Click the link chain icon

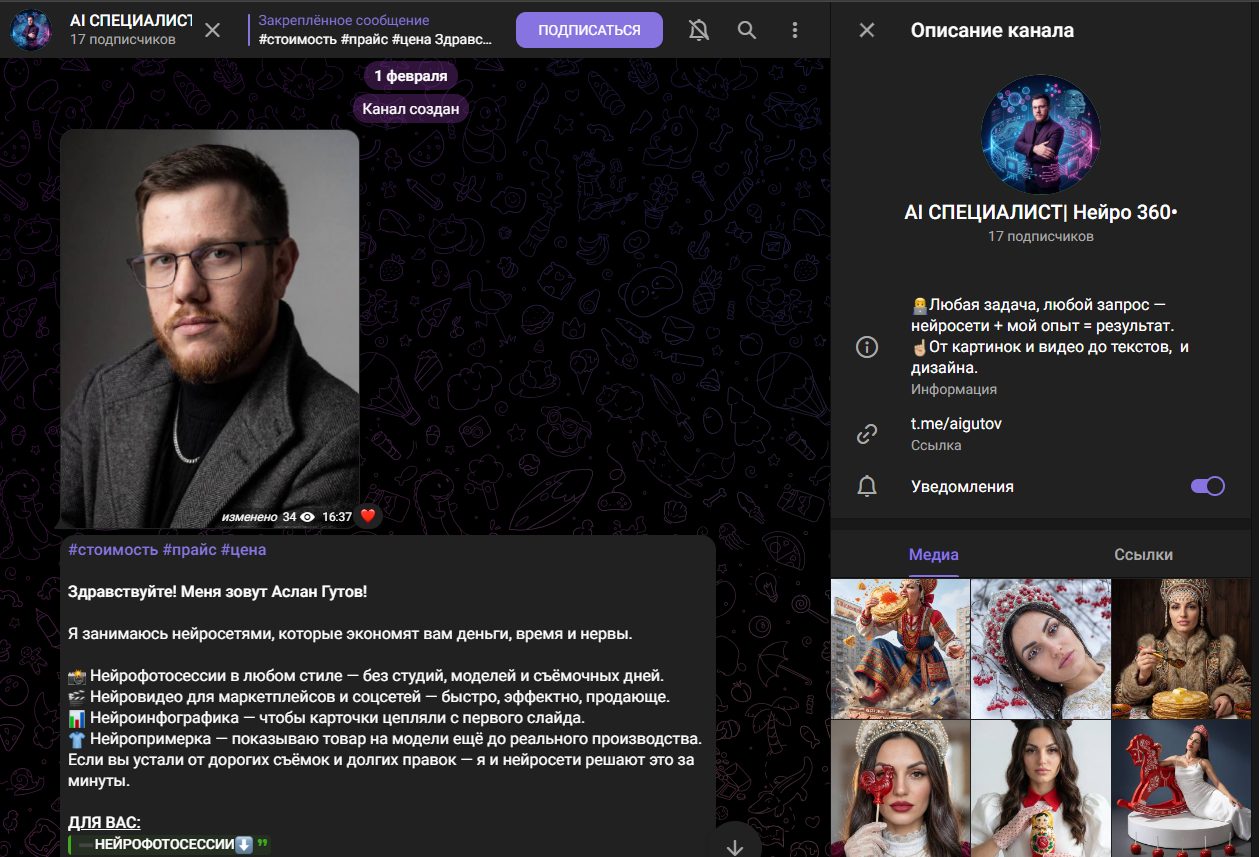(x=867, y=434)
